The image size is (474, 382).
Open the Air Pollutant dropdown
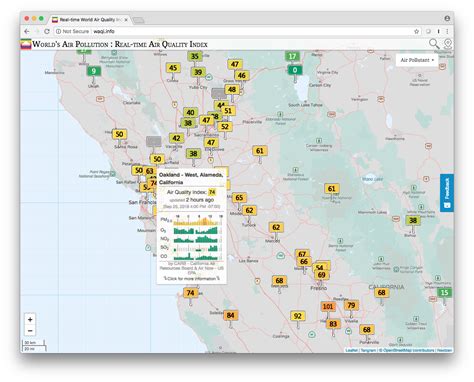pyautogui.click(x=417, y=60)
